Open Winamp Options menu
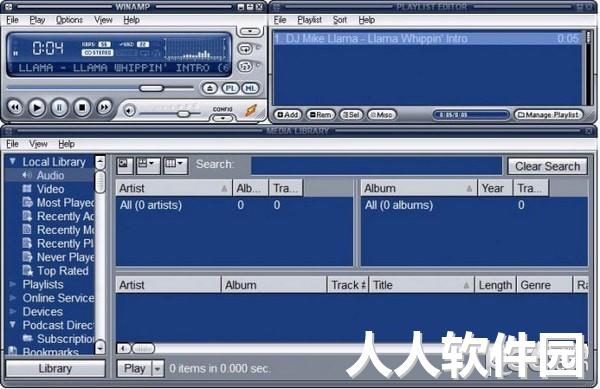Viewport: 600px width, 389px height. 69,20
